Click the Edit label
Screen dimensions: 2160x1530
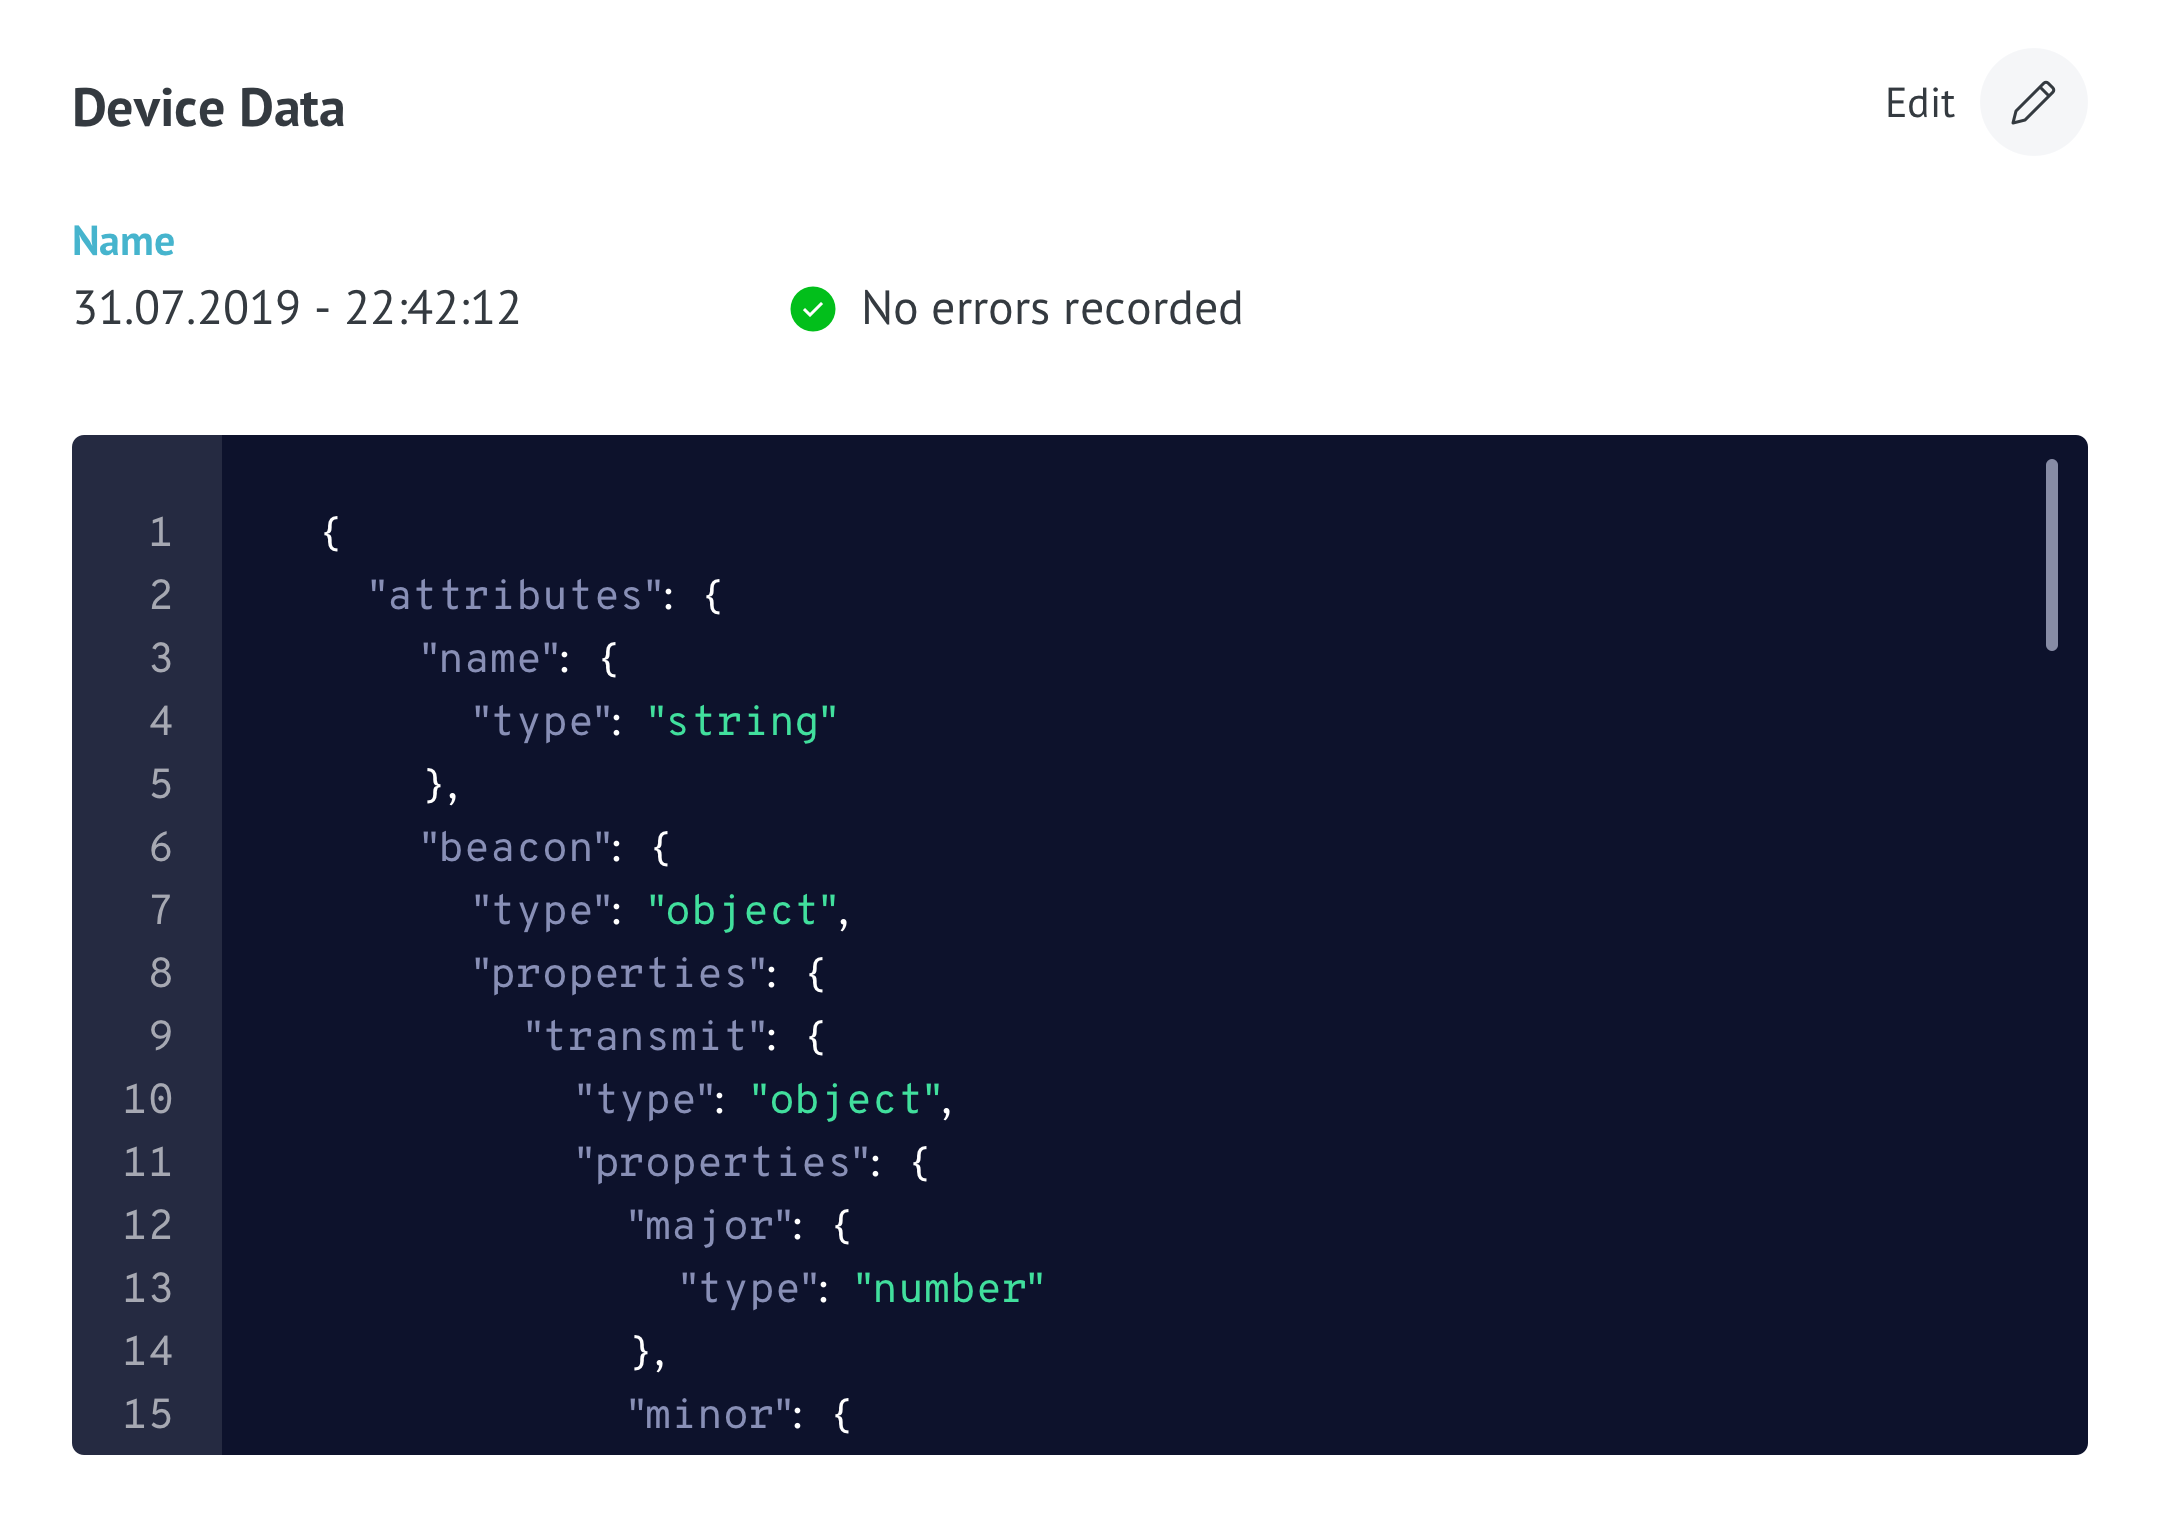click(x=1919, y=103)
